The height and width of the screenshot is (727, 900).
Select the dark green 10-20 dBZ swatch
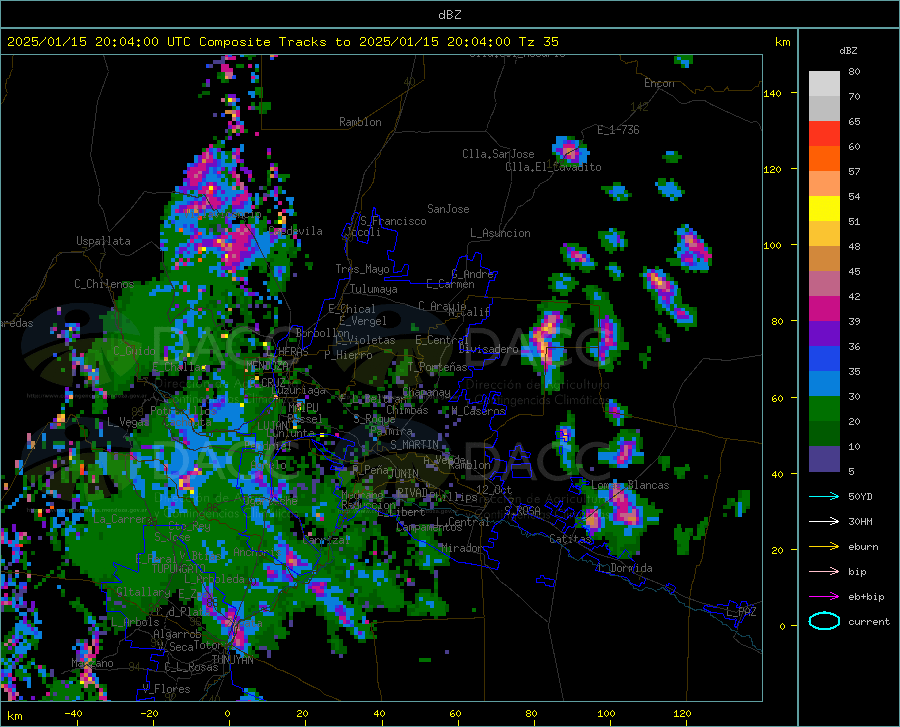pos(824,434)
